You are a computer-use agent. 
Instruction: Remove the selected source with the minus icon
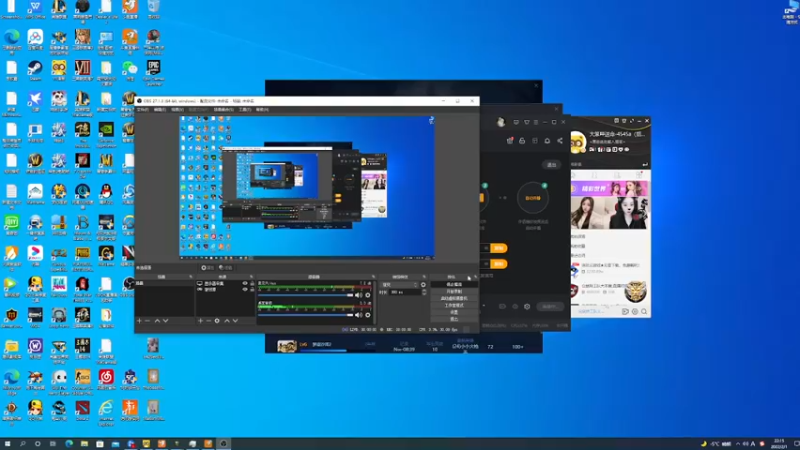pyautogui.click(x=209, y=321)
